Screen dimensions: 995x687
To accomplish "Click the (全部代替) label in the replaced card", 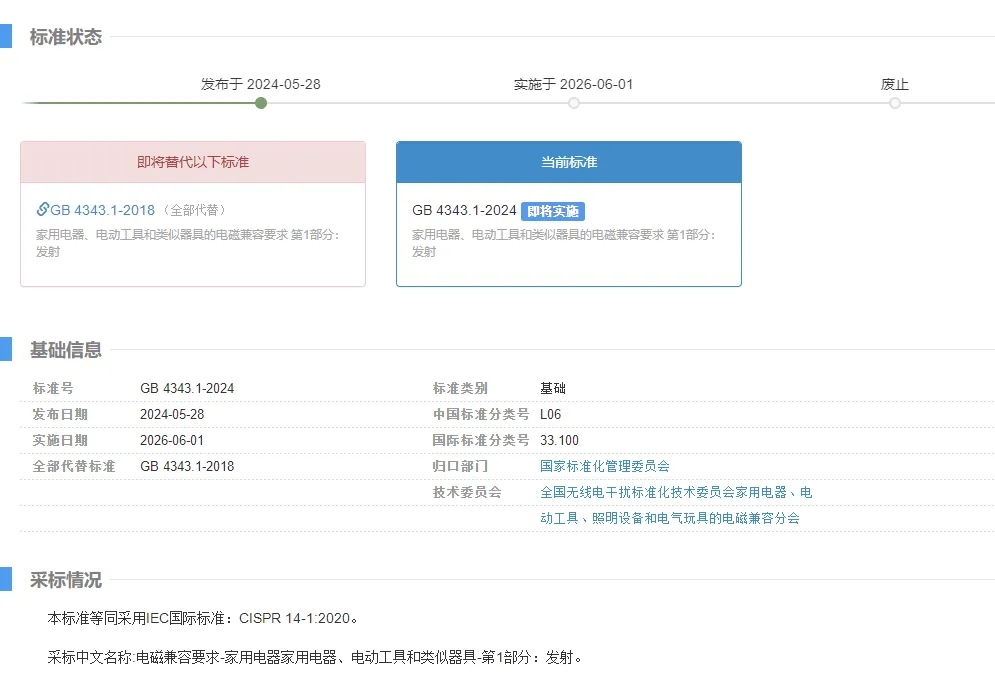I will (194, 211).
